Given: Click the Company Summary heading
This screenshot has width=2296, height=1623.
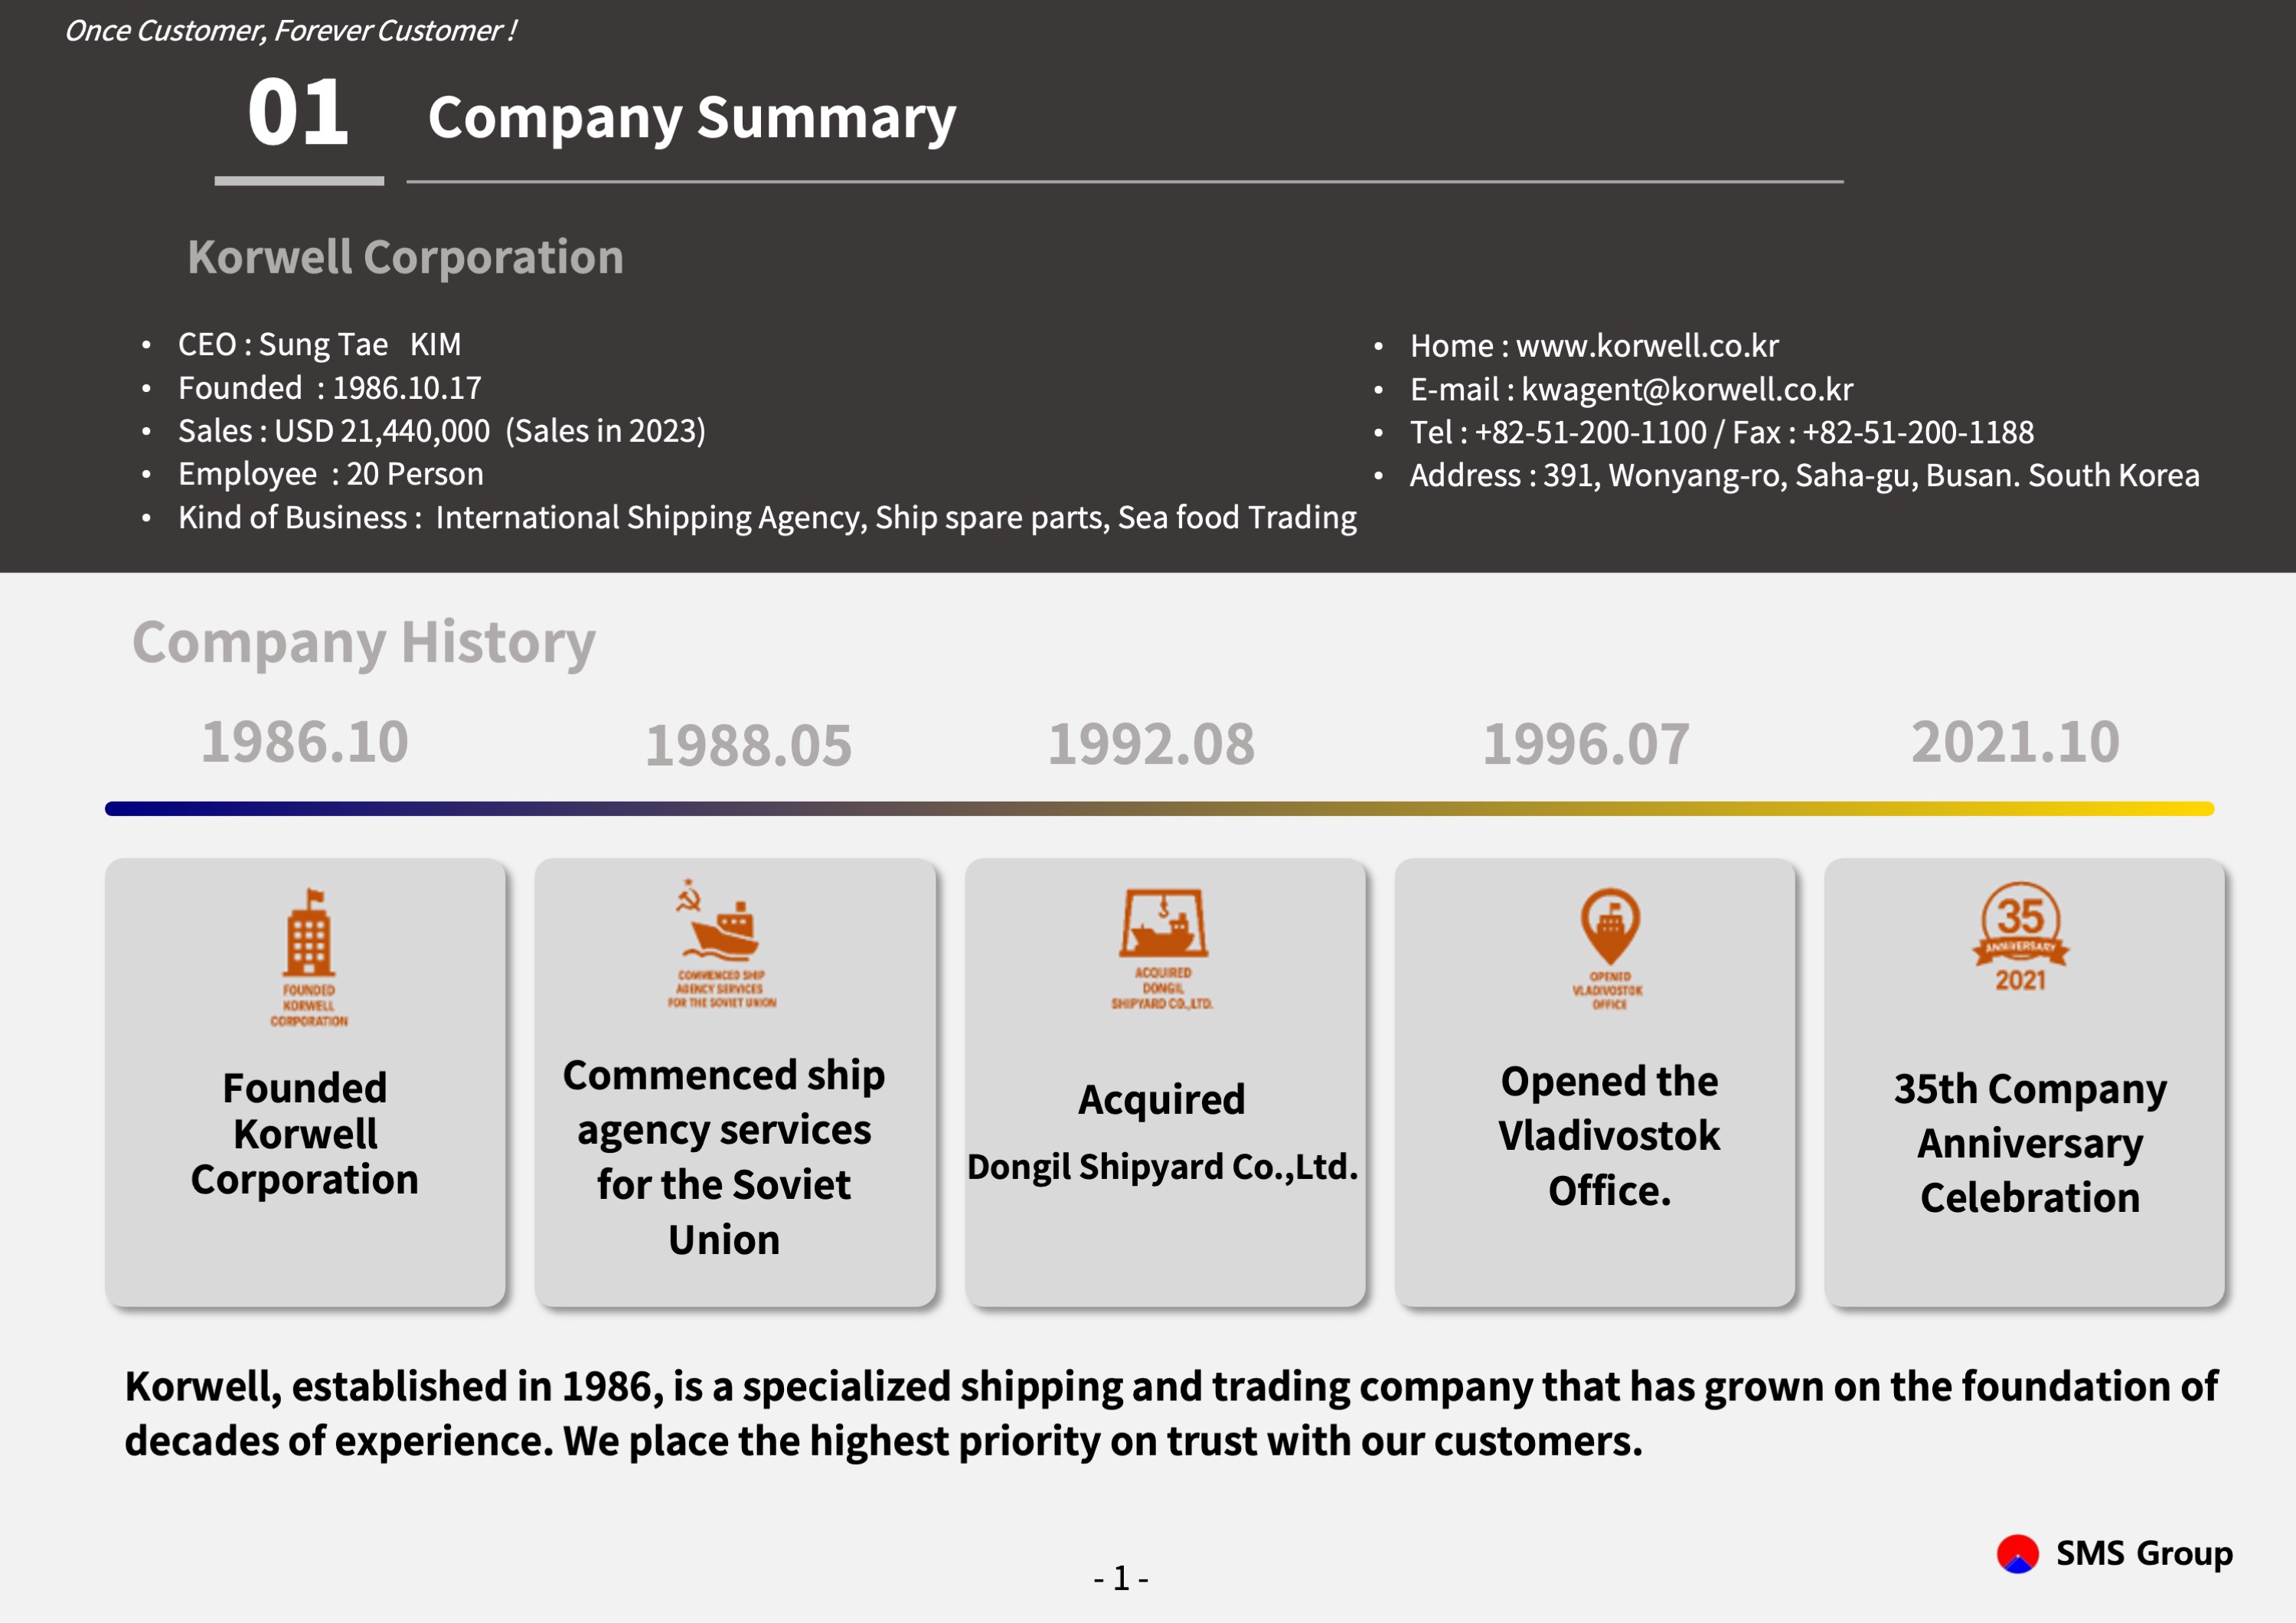Looking at the screenshot, I should click(692, 118).
